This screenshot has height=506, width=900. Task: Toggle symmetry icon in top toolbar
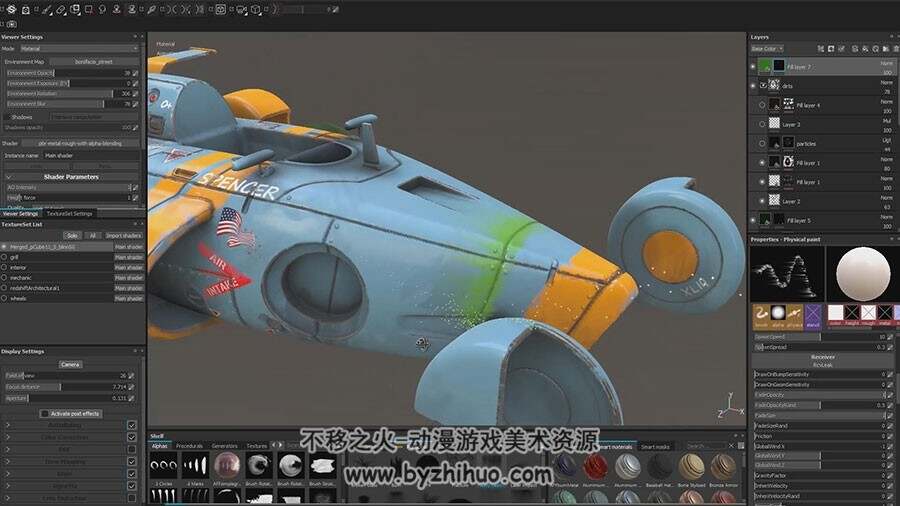(x=173, y=9)
